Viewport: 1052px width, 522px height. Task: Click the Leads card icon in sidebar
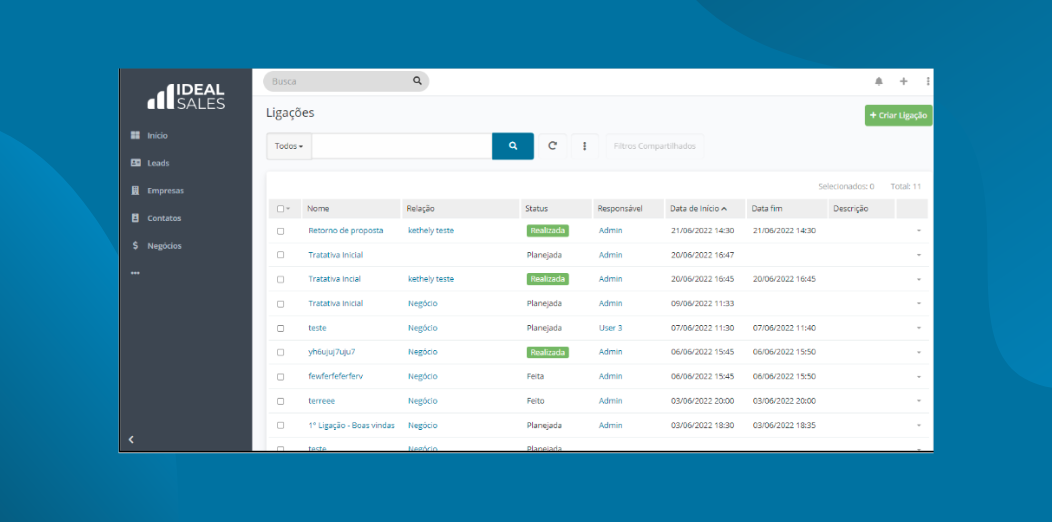pos(135,163)
